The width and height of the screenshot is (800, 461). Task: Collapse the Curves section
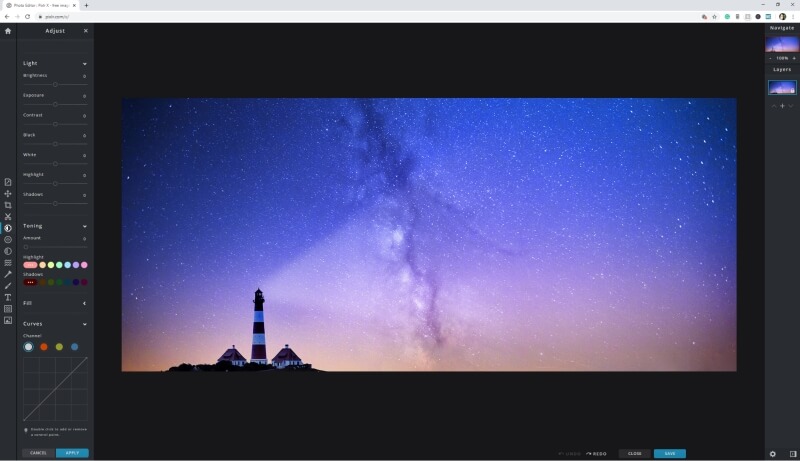coord(85,324)
